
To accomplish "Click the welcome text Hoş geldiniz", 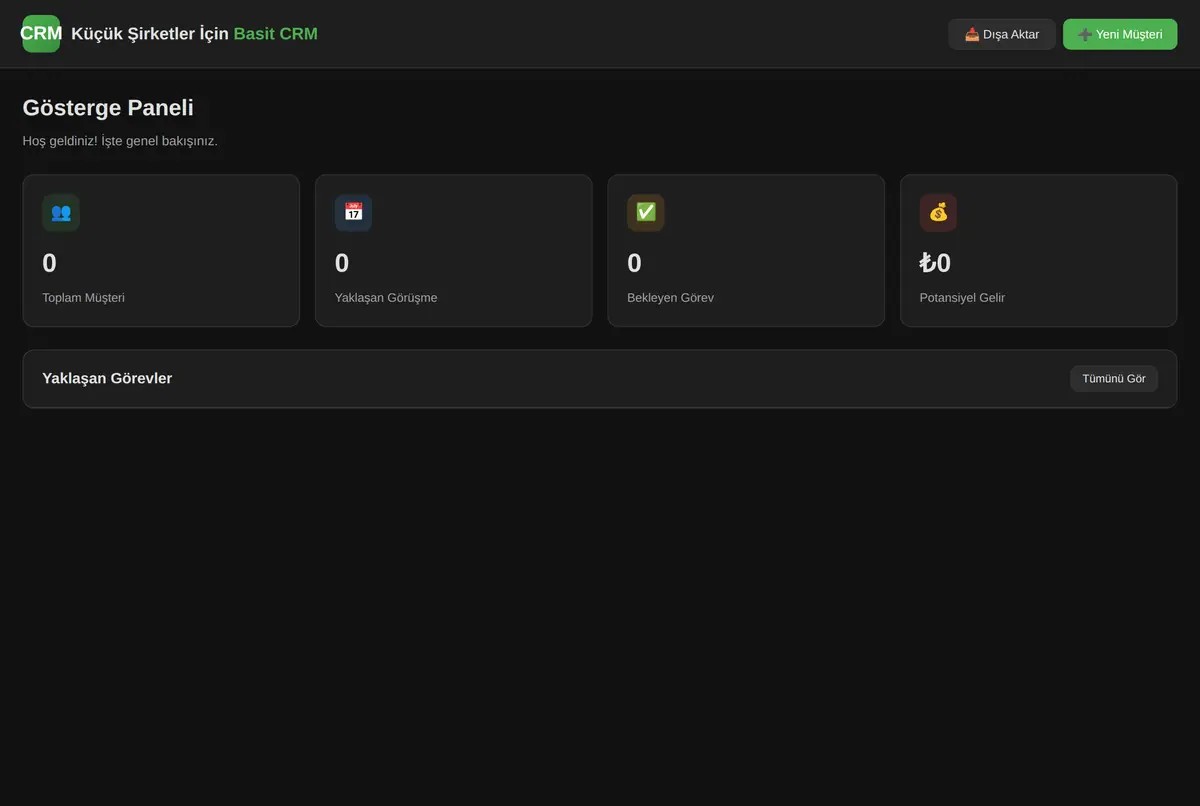I will coord(120,141).
